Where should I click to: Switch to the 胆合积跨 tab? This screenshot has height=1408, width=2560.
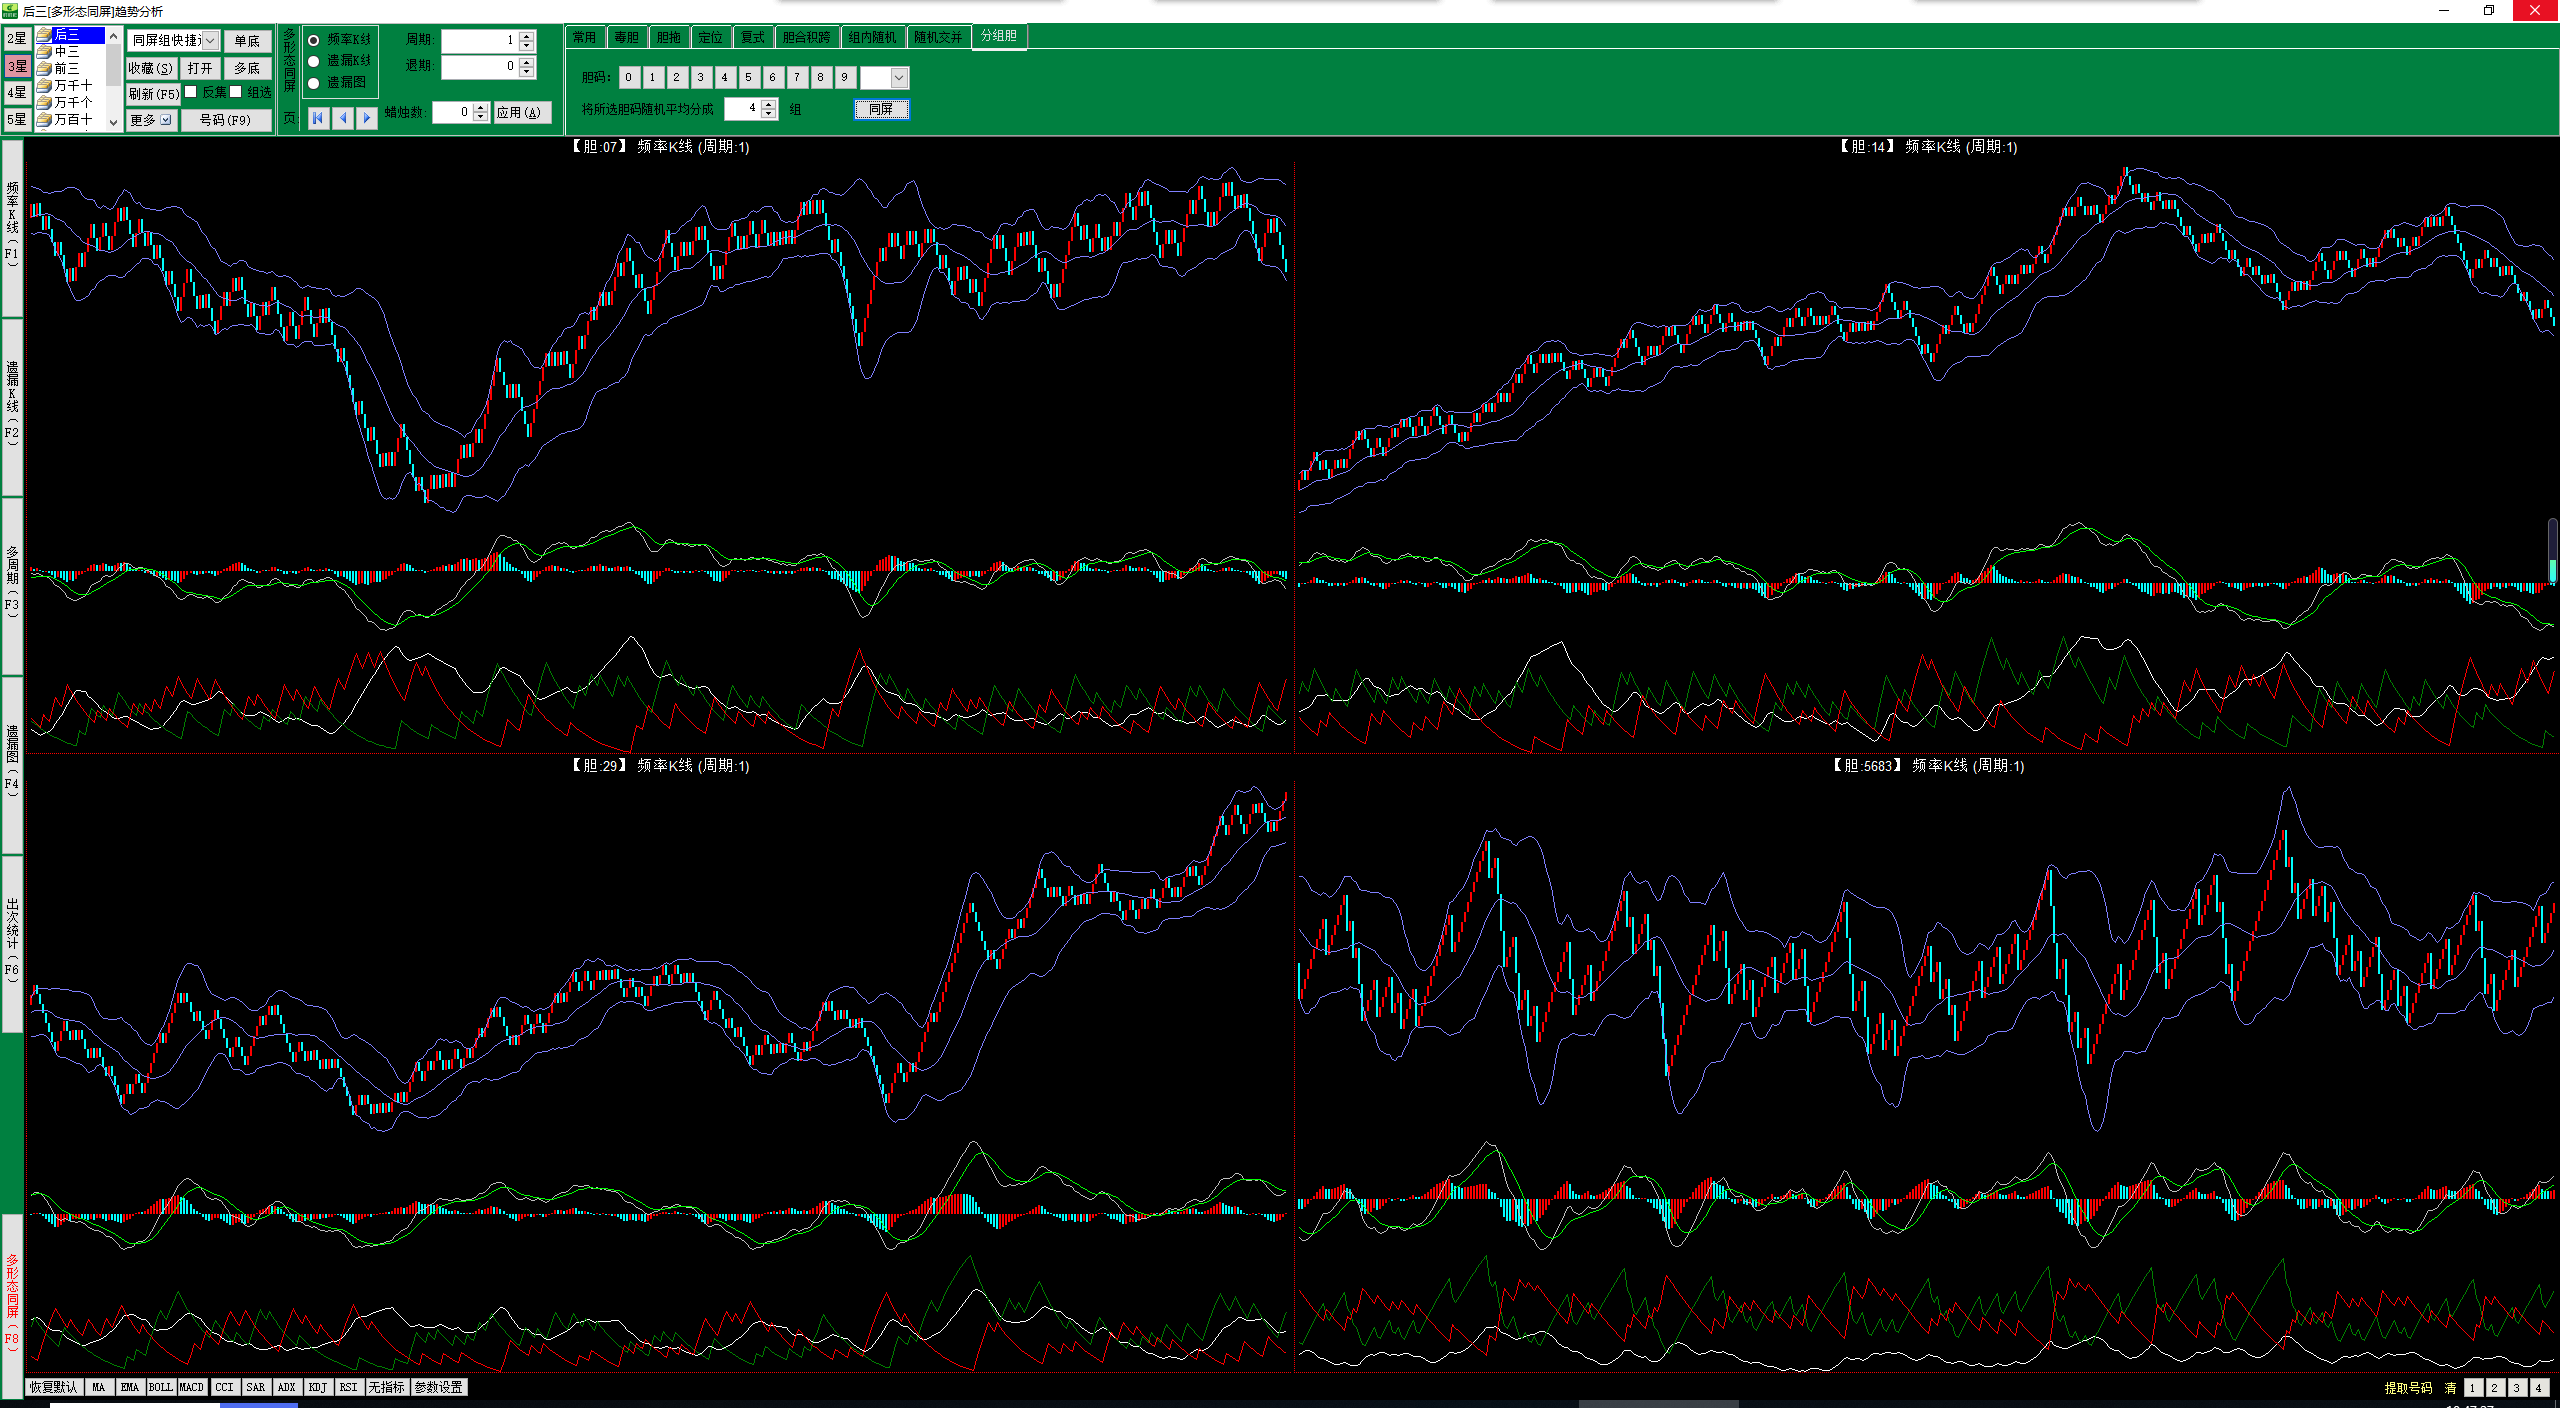(x=806, y=37)
